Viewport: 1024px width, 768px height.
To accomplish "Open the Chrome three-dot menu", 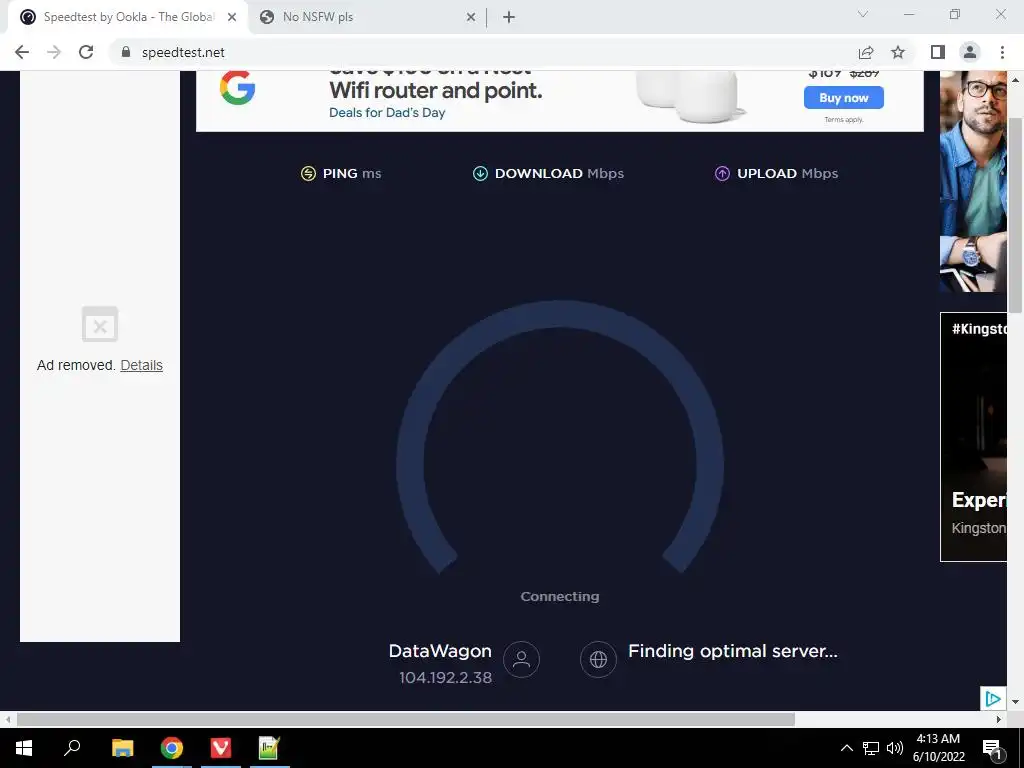I will pyautogui.click(x=1002, y=52).
